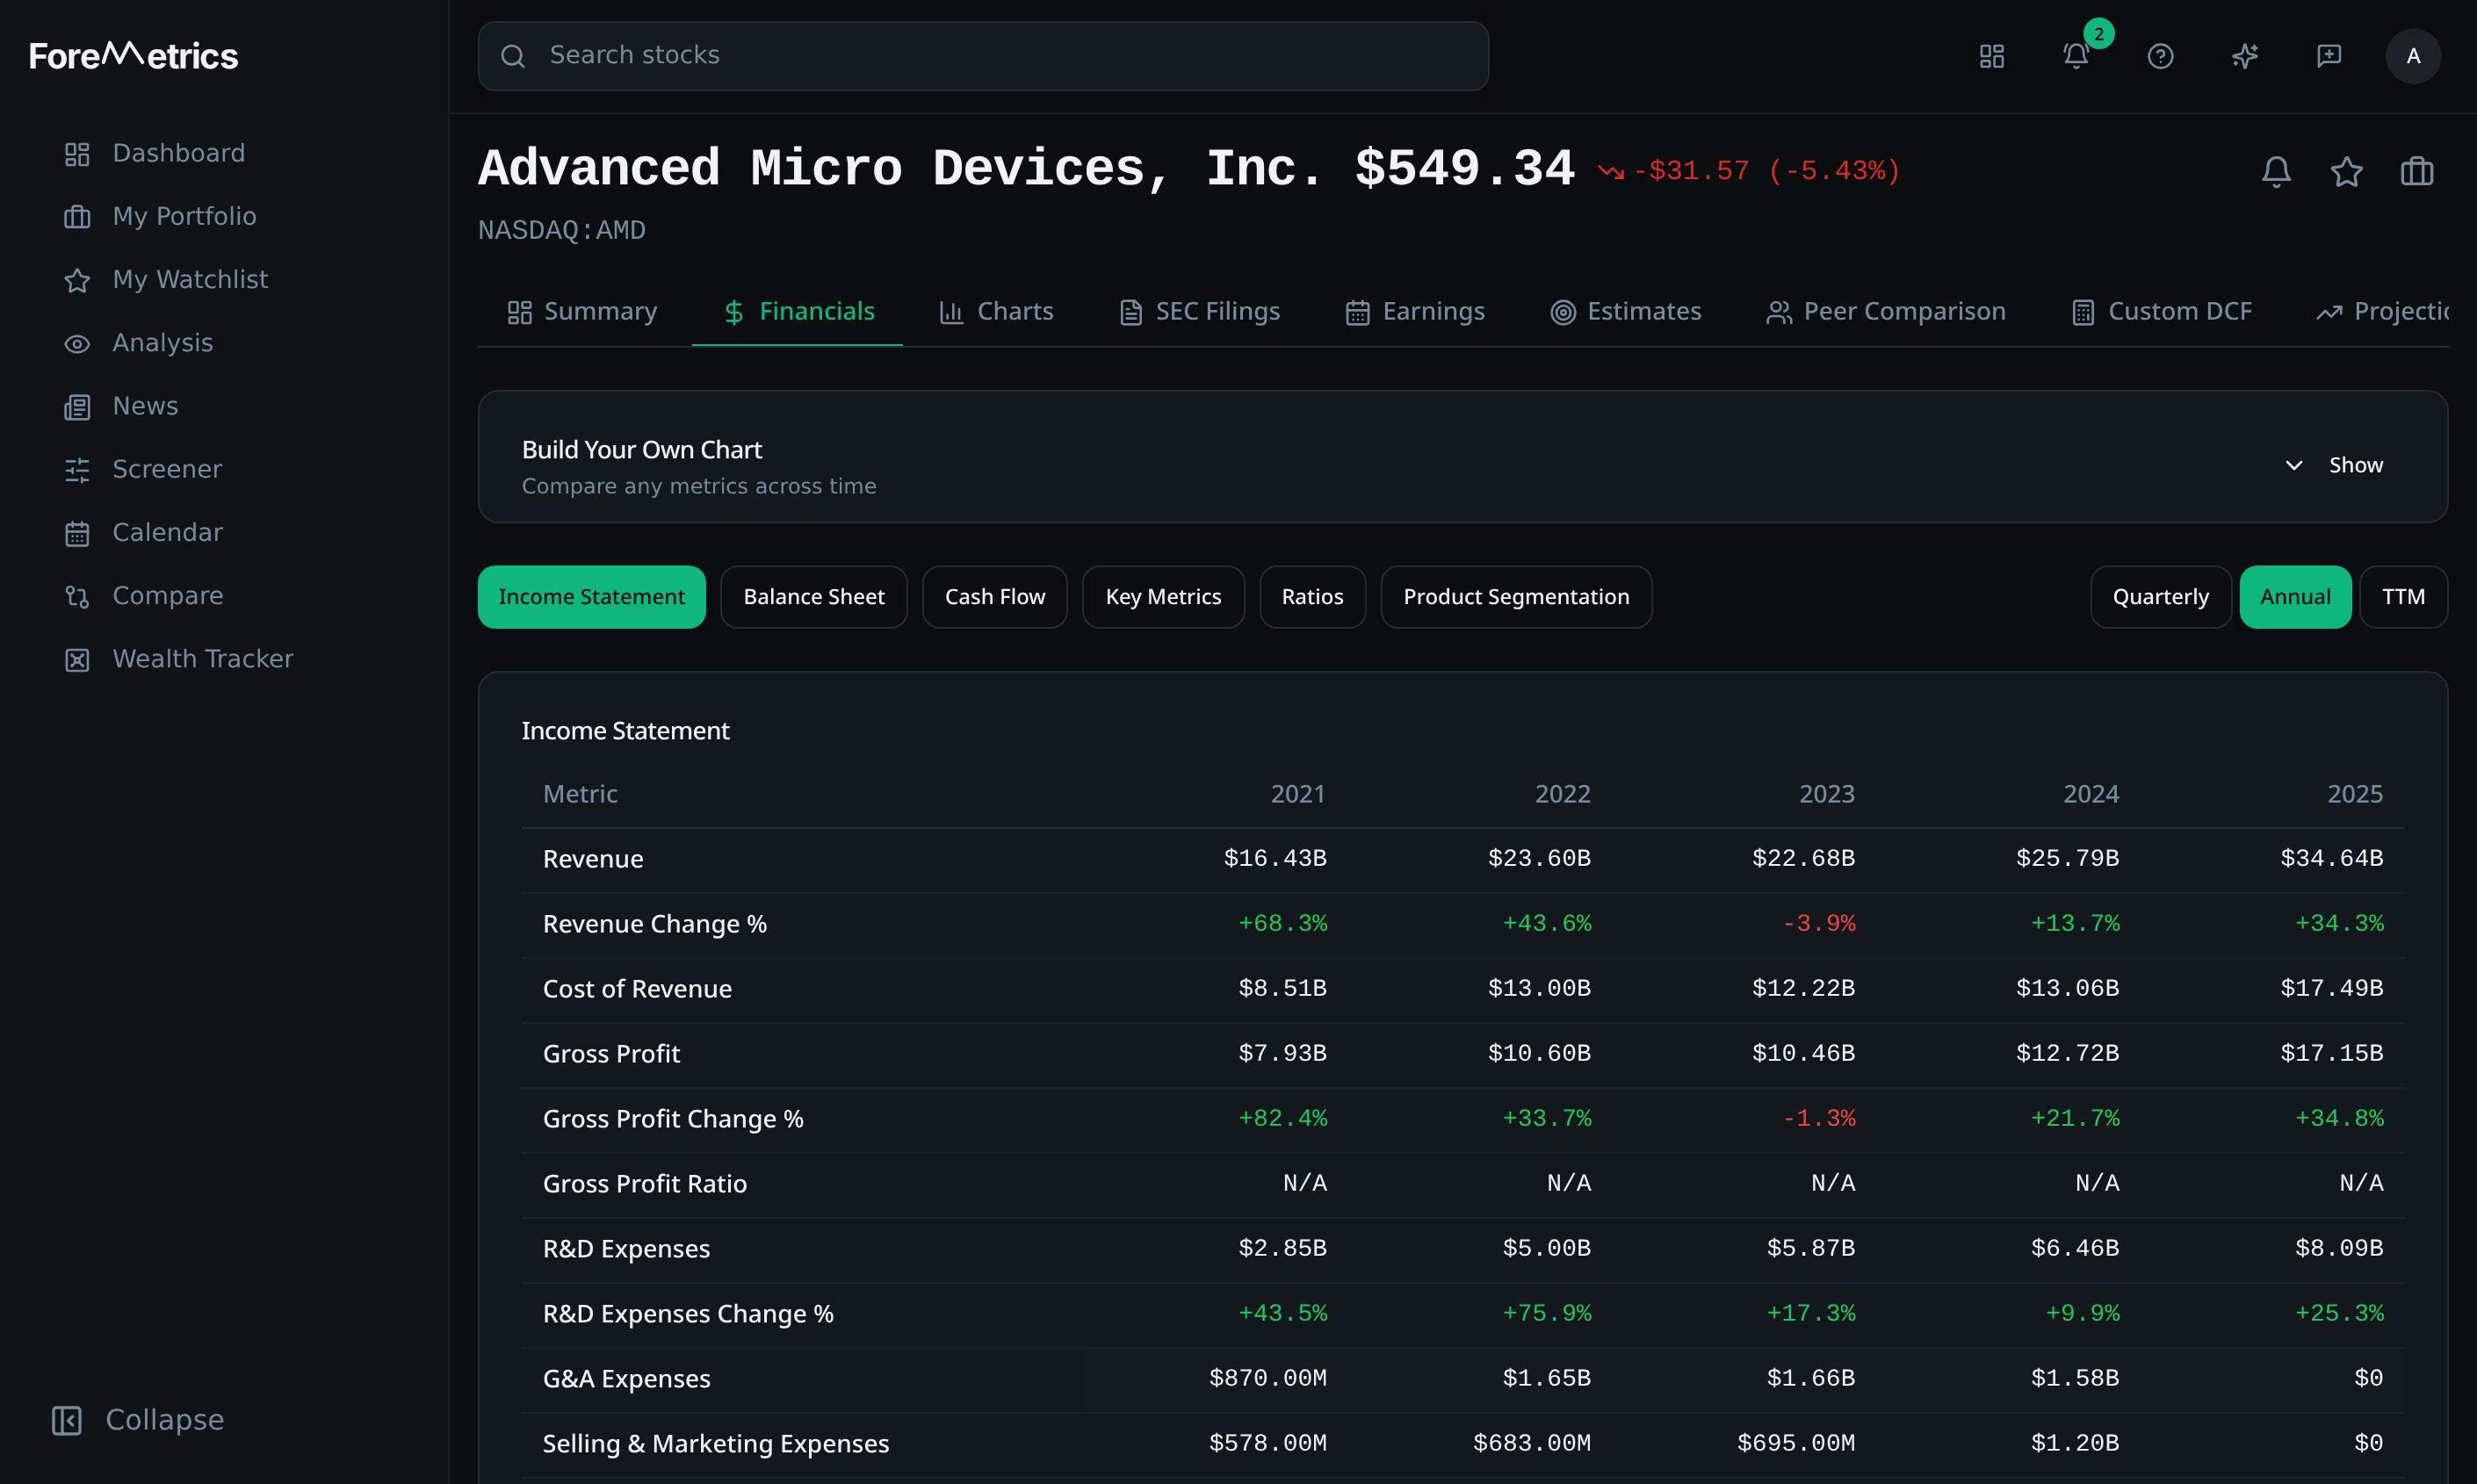Select the Annual period
The image size is (2477, 1484).
click(x=2295, y=597)
